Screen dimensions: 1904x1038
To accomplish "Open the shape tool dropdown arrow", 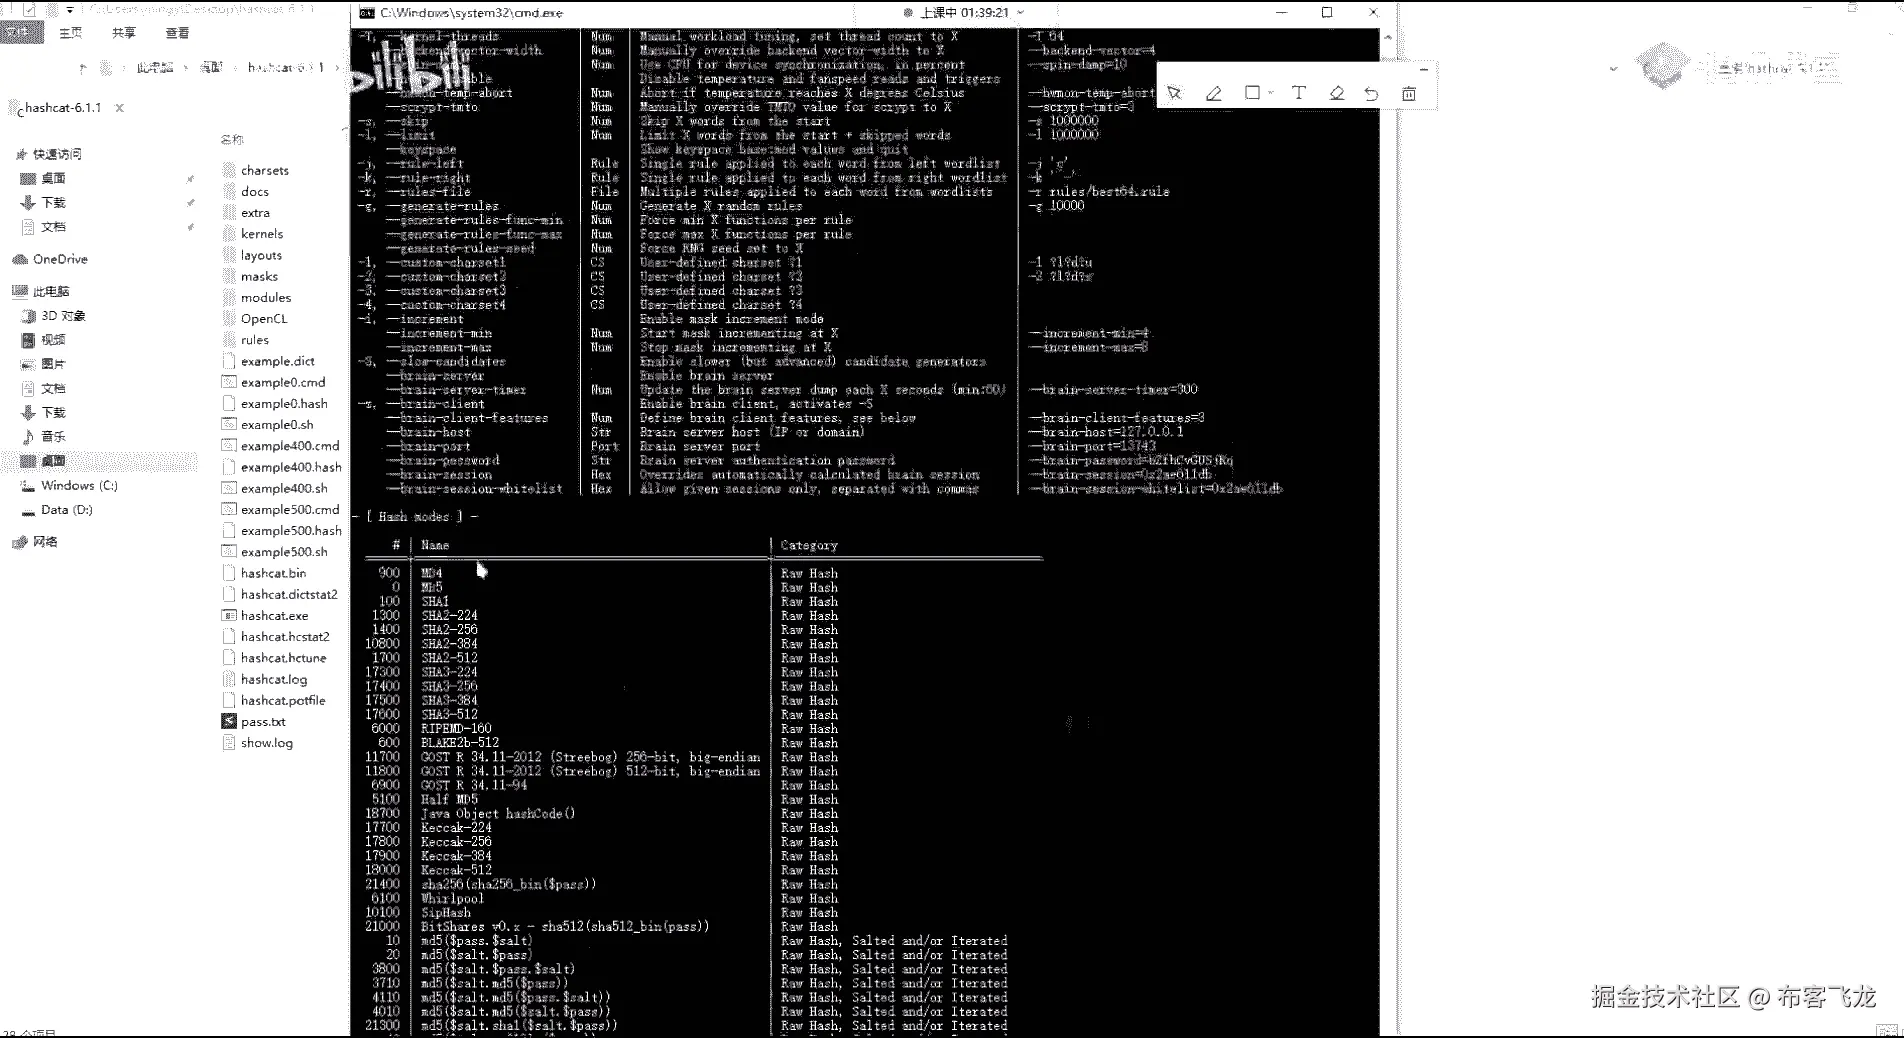I will (x=1270, y=93).
